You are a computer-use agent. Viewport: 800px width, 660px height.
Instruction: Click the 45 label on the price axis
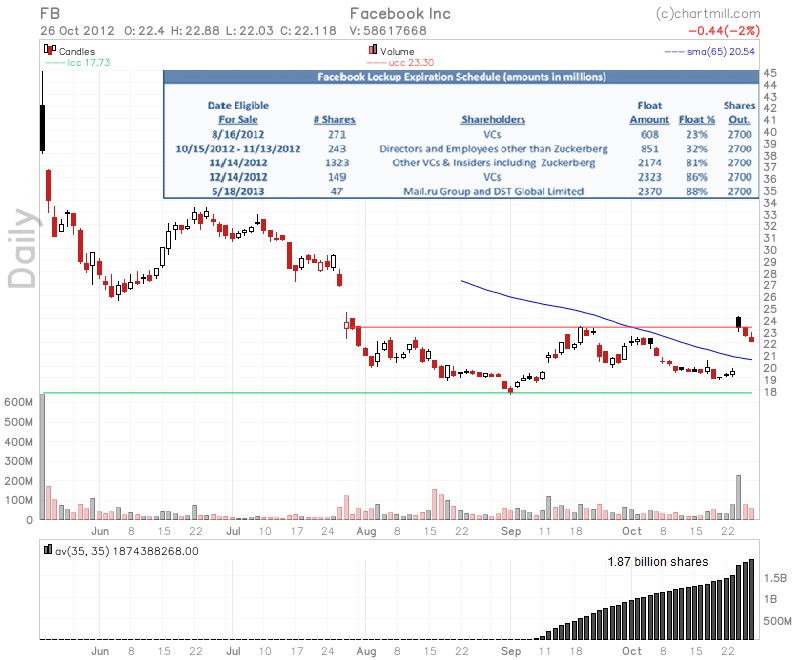(770, 73)
